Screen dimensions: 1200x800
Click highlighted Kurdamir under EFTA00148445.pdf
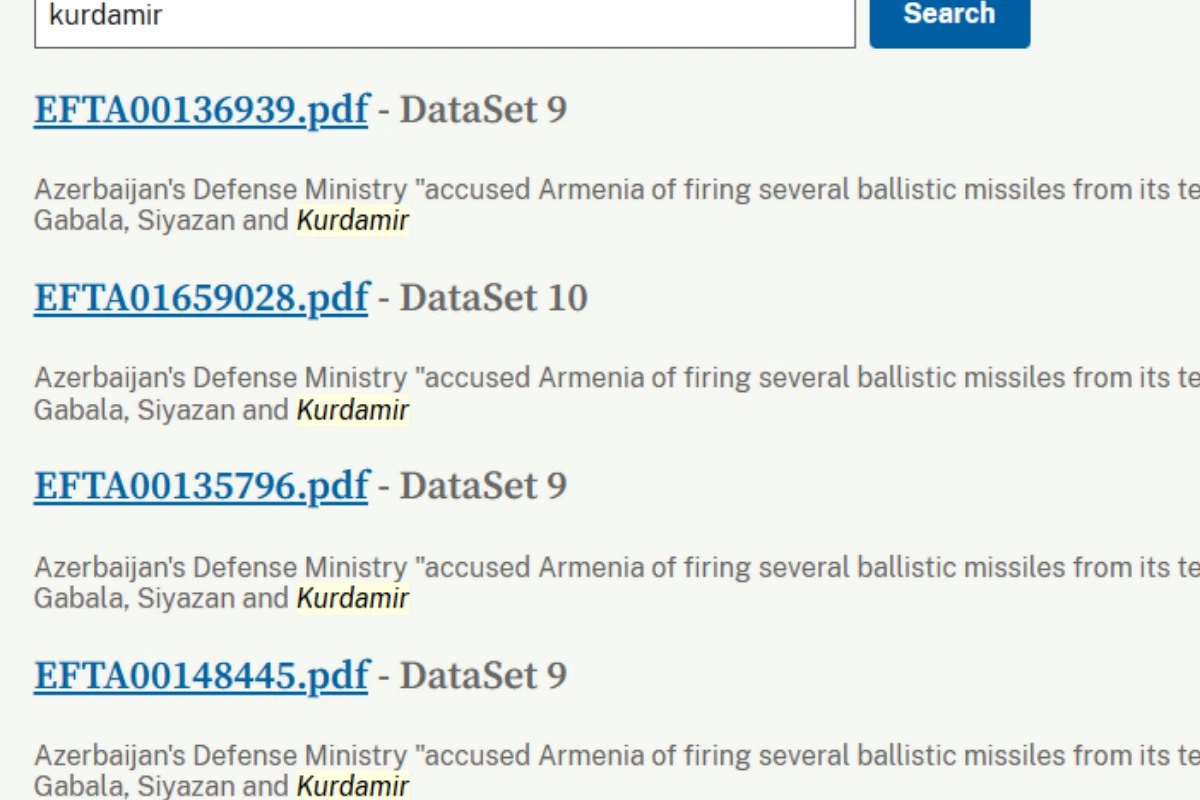tap(353, 785)
